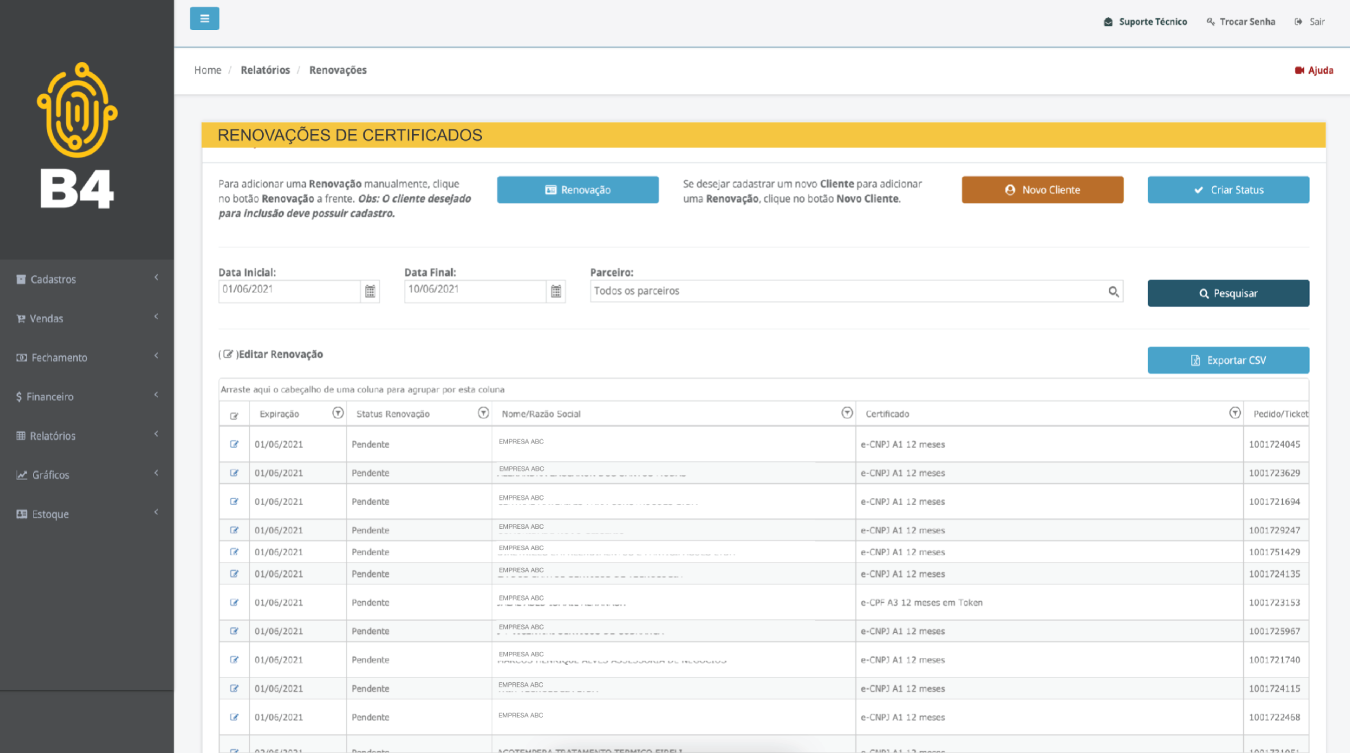
Task: Edit renewal for ticket 1001725967
Action: (234, 630)
